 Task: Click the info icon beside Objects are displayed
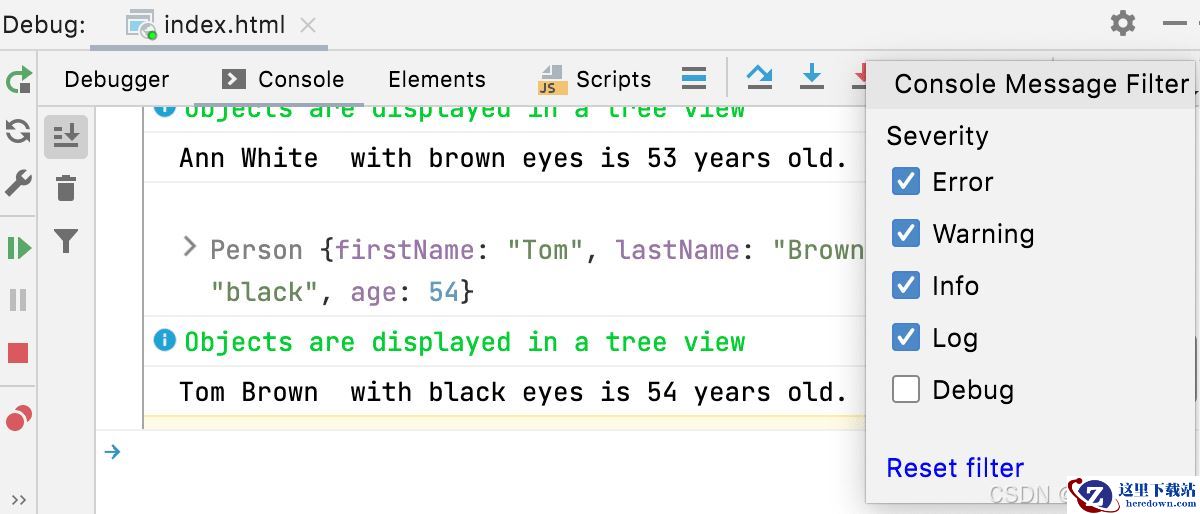pyautogui.click(x=165, y=341)
